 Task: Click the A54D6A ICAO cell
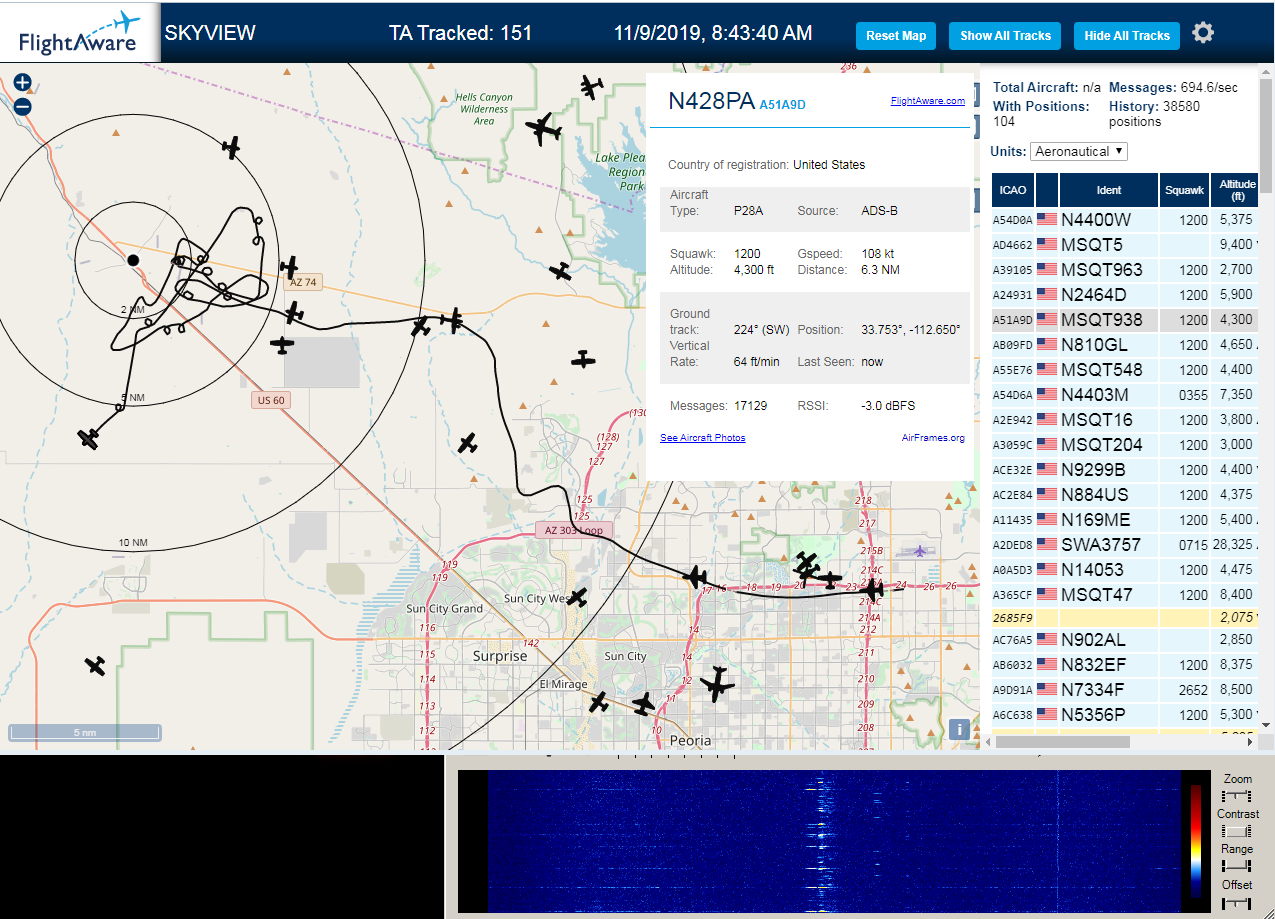click(x=1012, y=395)
